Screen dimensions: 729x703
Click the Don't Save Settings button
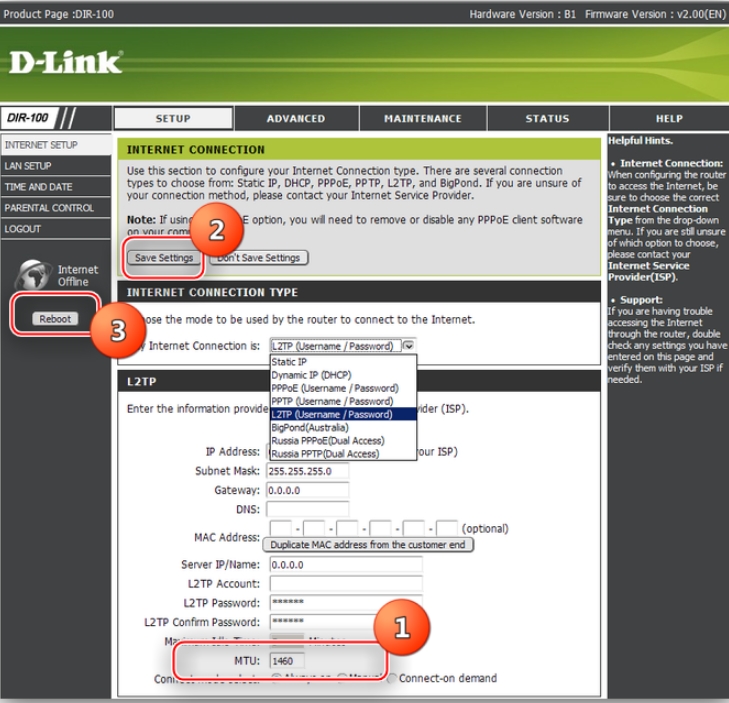[258, 258]
